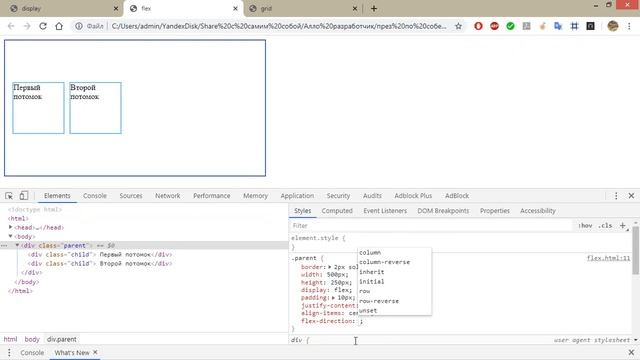
Task: Add a new style rule
Action: click(622, 225)
